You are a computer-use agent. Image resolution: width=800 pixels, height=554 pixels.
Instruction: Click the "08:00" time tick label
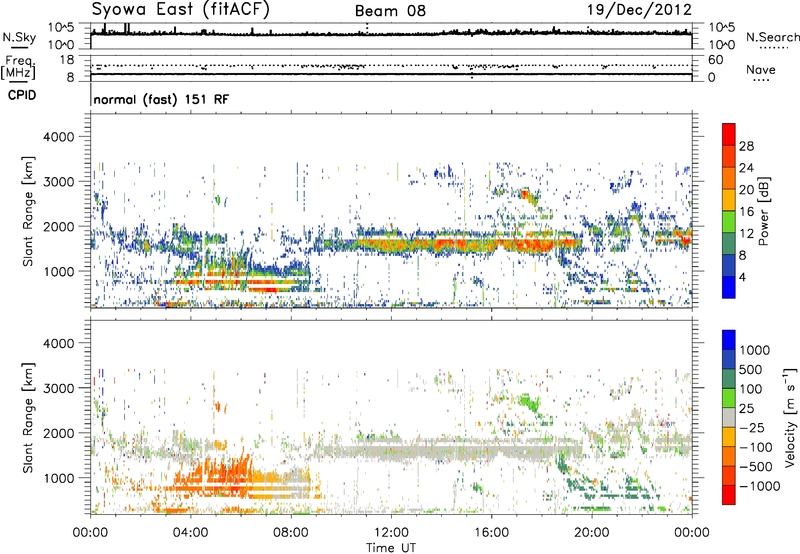[291, 533]
